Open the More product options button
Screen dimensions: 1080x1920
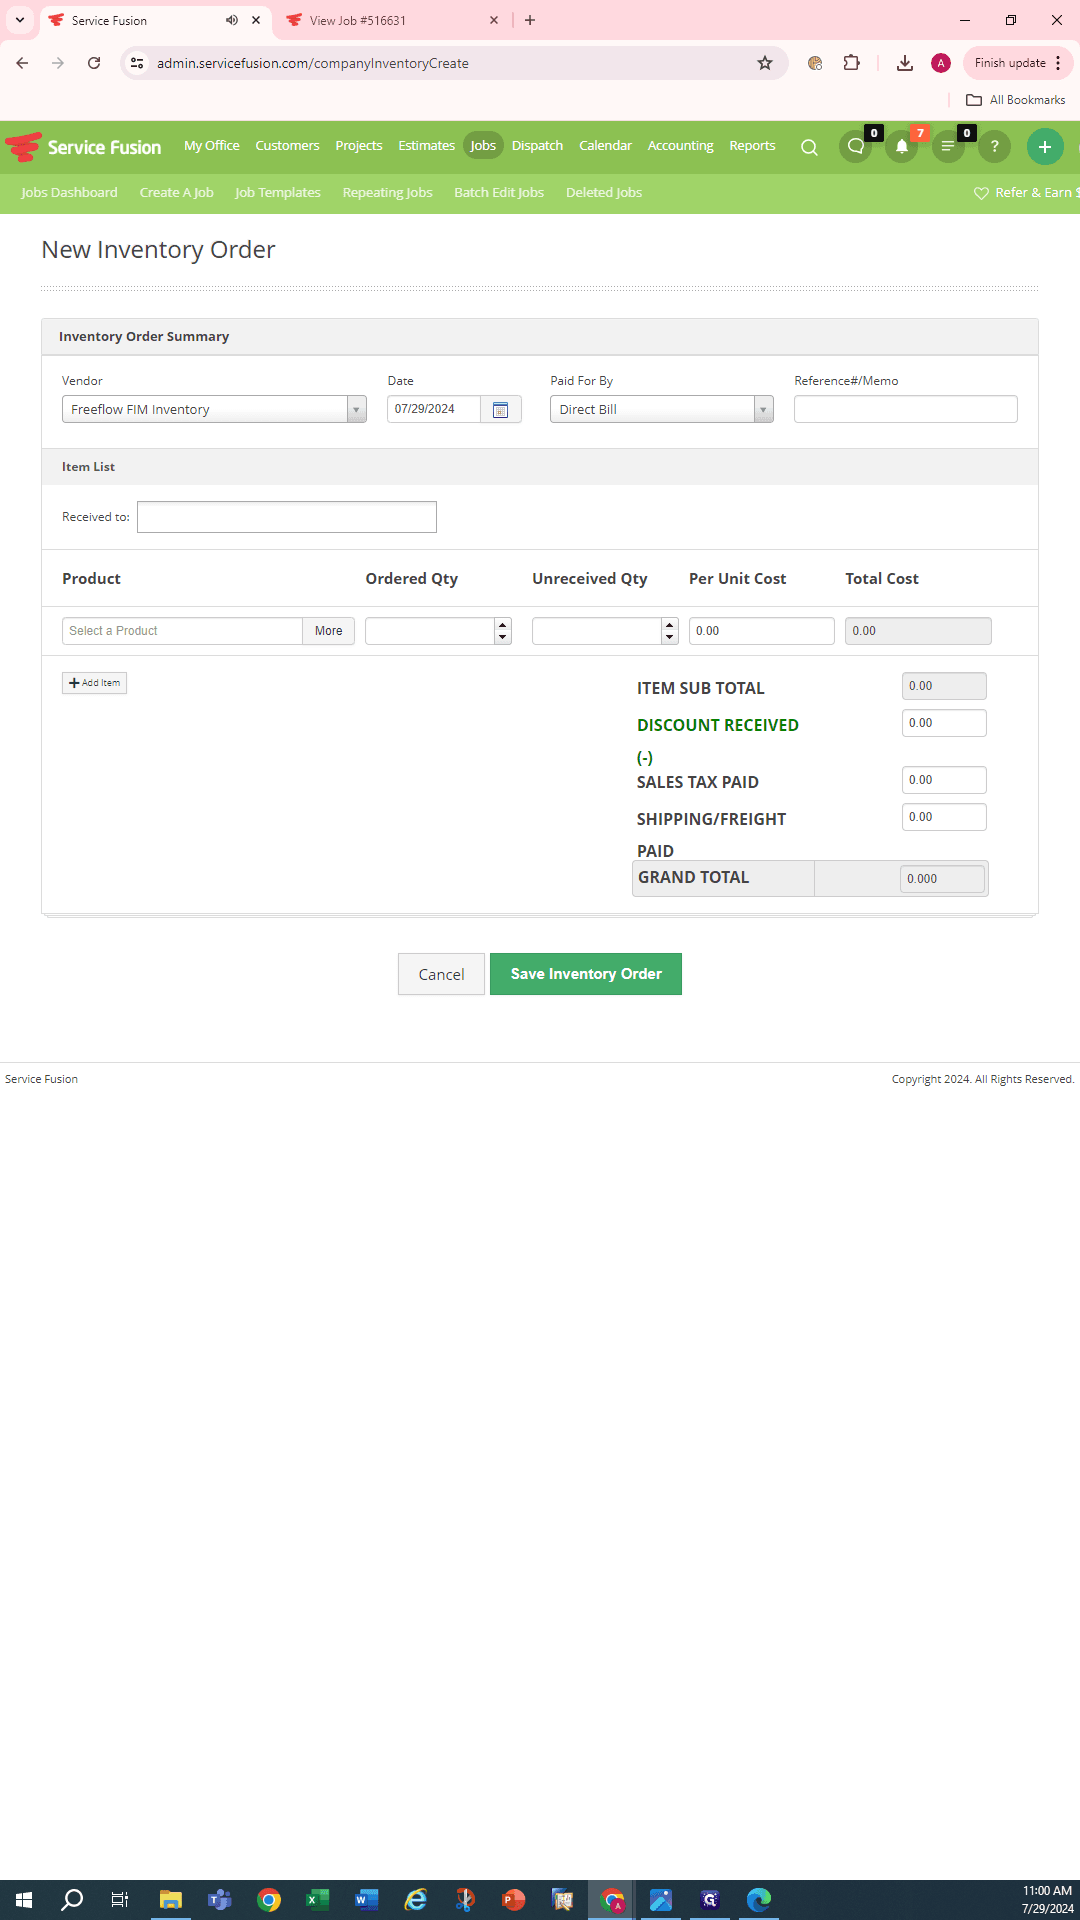329,631
